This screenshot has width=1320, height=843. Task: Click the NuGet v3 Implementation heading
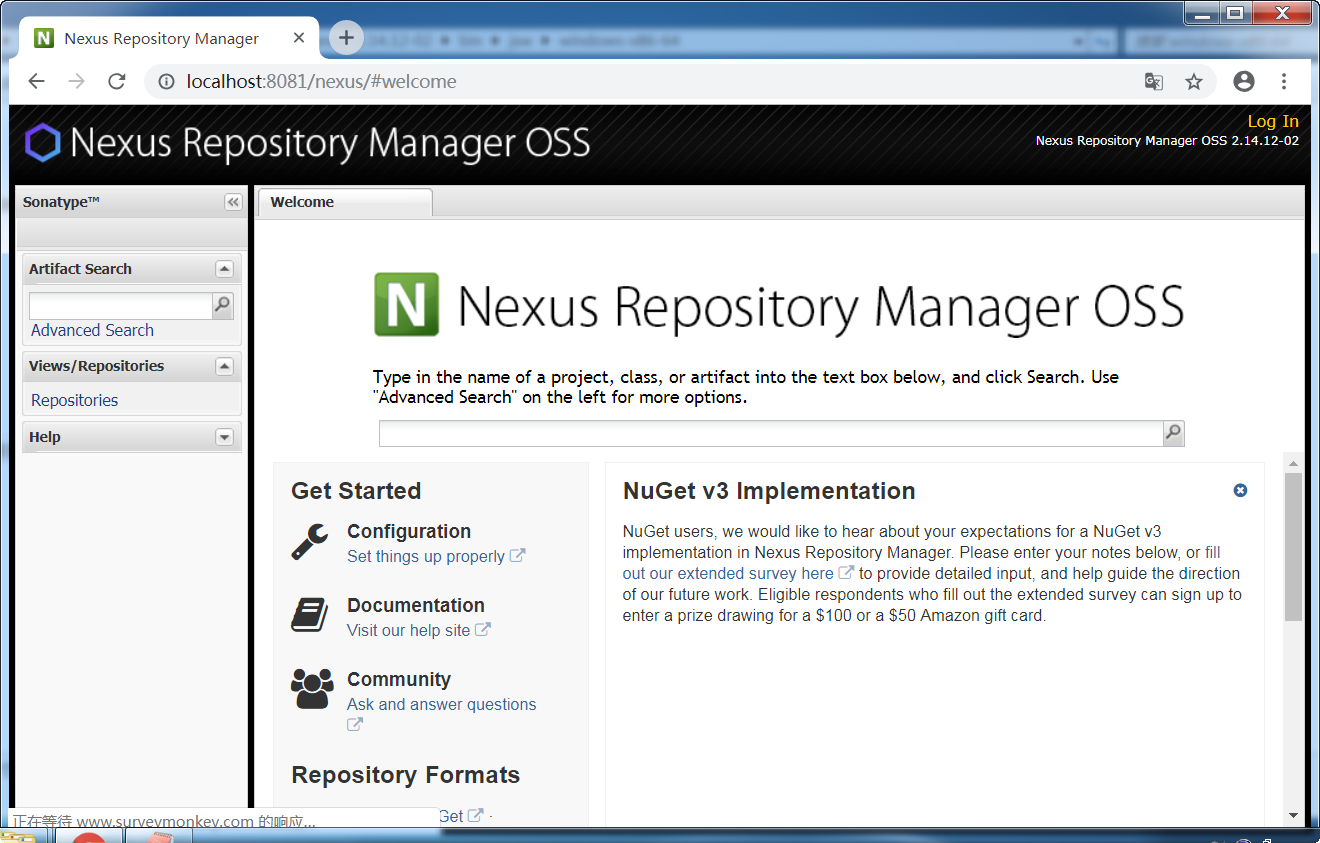769,491
